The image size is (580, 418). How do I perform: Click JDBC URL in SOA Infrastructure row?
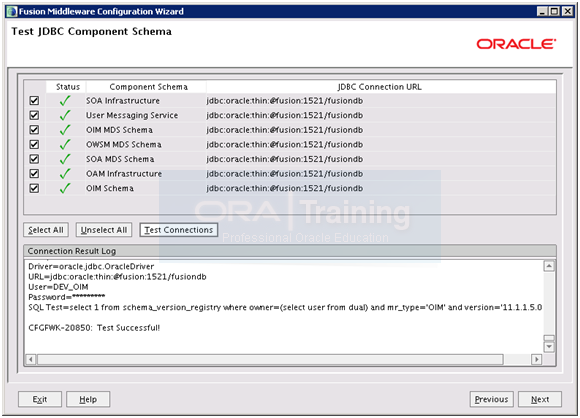[x=284, y=101]
